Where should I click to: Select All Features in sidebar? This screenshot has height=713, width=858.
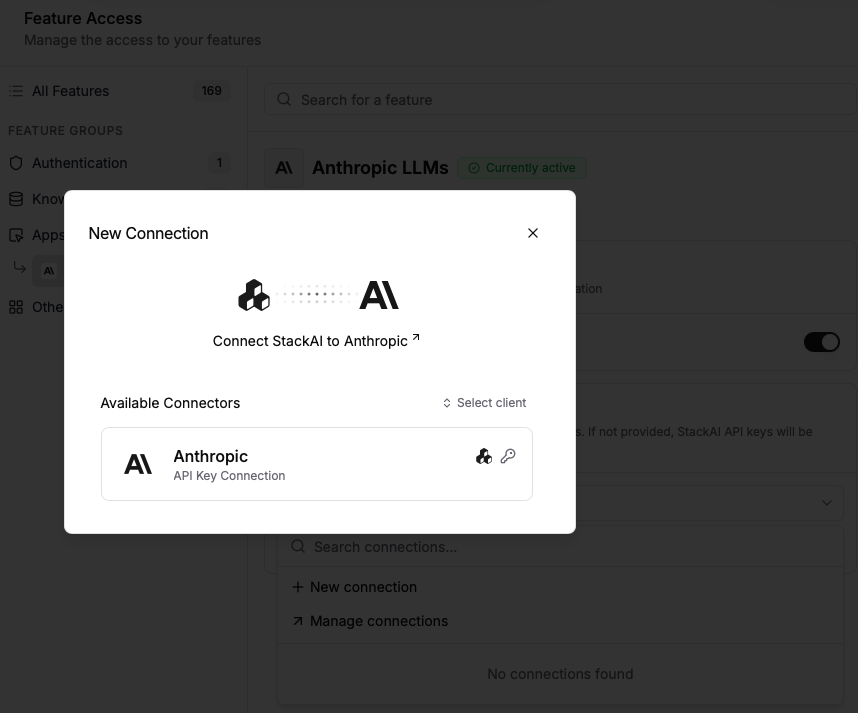click(70, 91)
